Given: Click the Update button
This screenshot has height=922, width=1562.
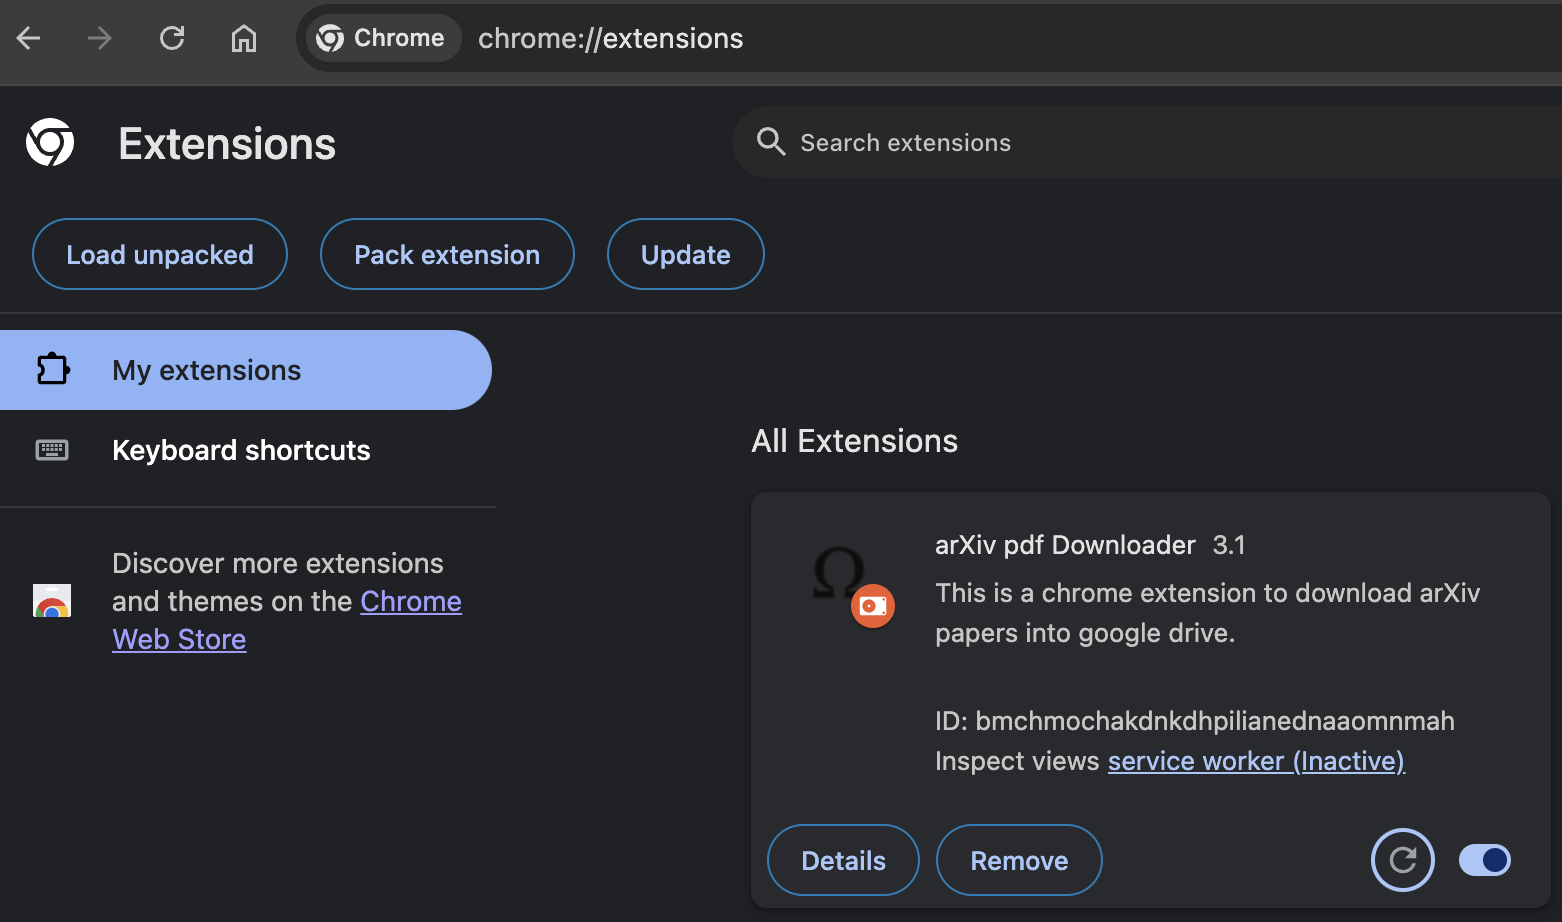Looking at the screenshot, I should 686,254.
